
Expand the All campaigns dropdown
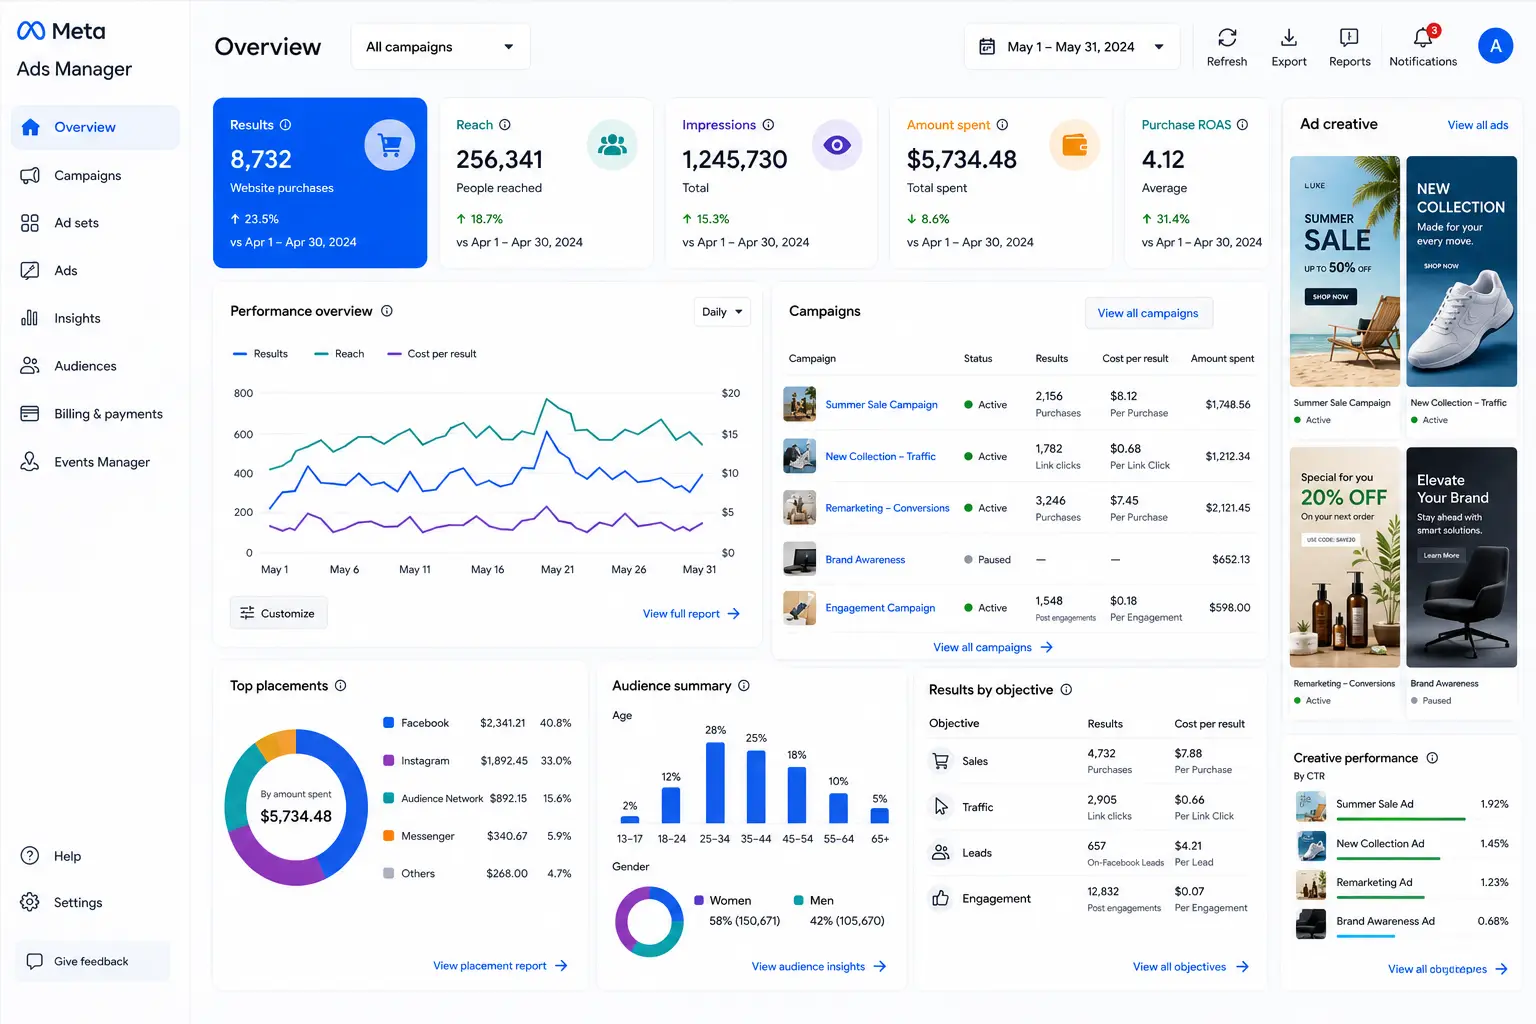(x=440, y=47)
